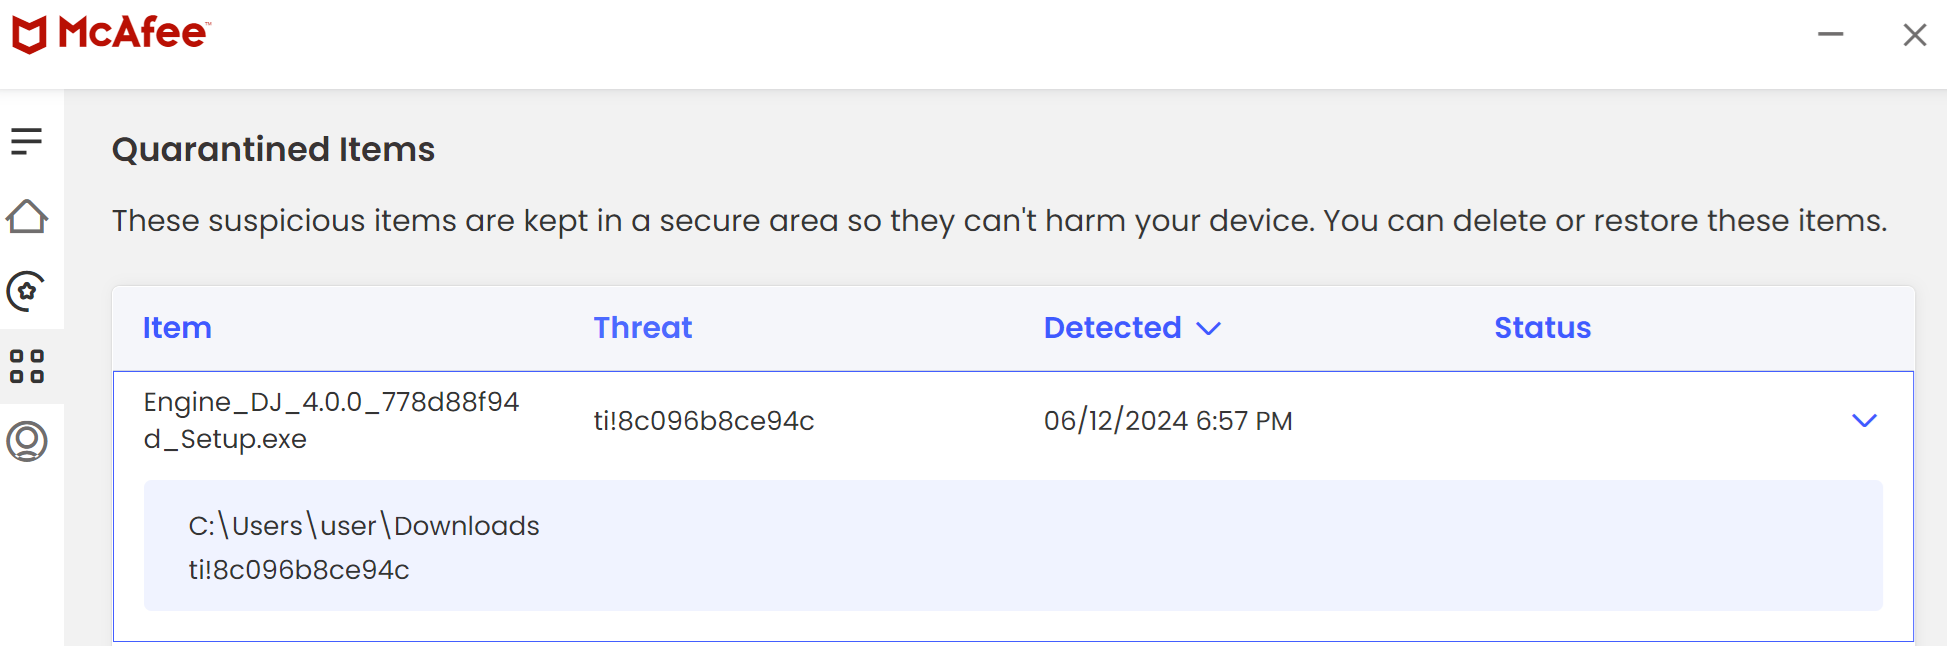
Task: Toggle the Detected column sort arrow
Action: (x=1208, y=329)
